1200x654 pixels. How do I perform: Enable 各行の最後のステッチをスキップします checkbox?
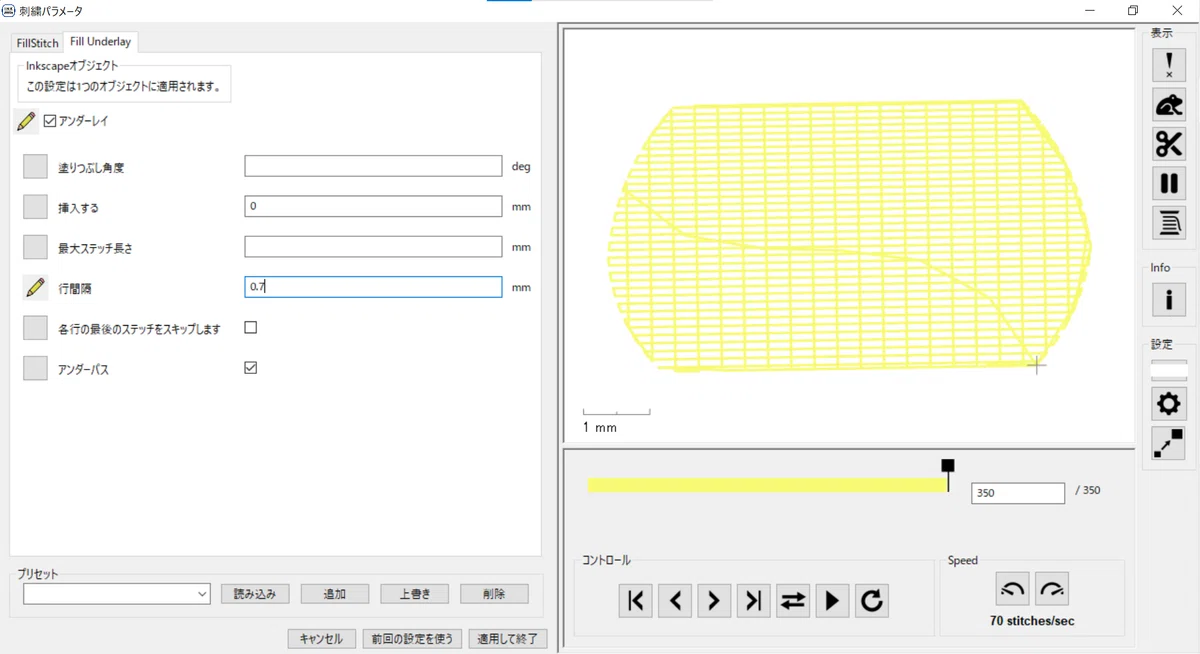coord(251,327)
